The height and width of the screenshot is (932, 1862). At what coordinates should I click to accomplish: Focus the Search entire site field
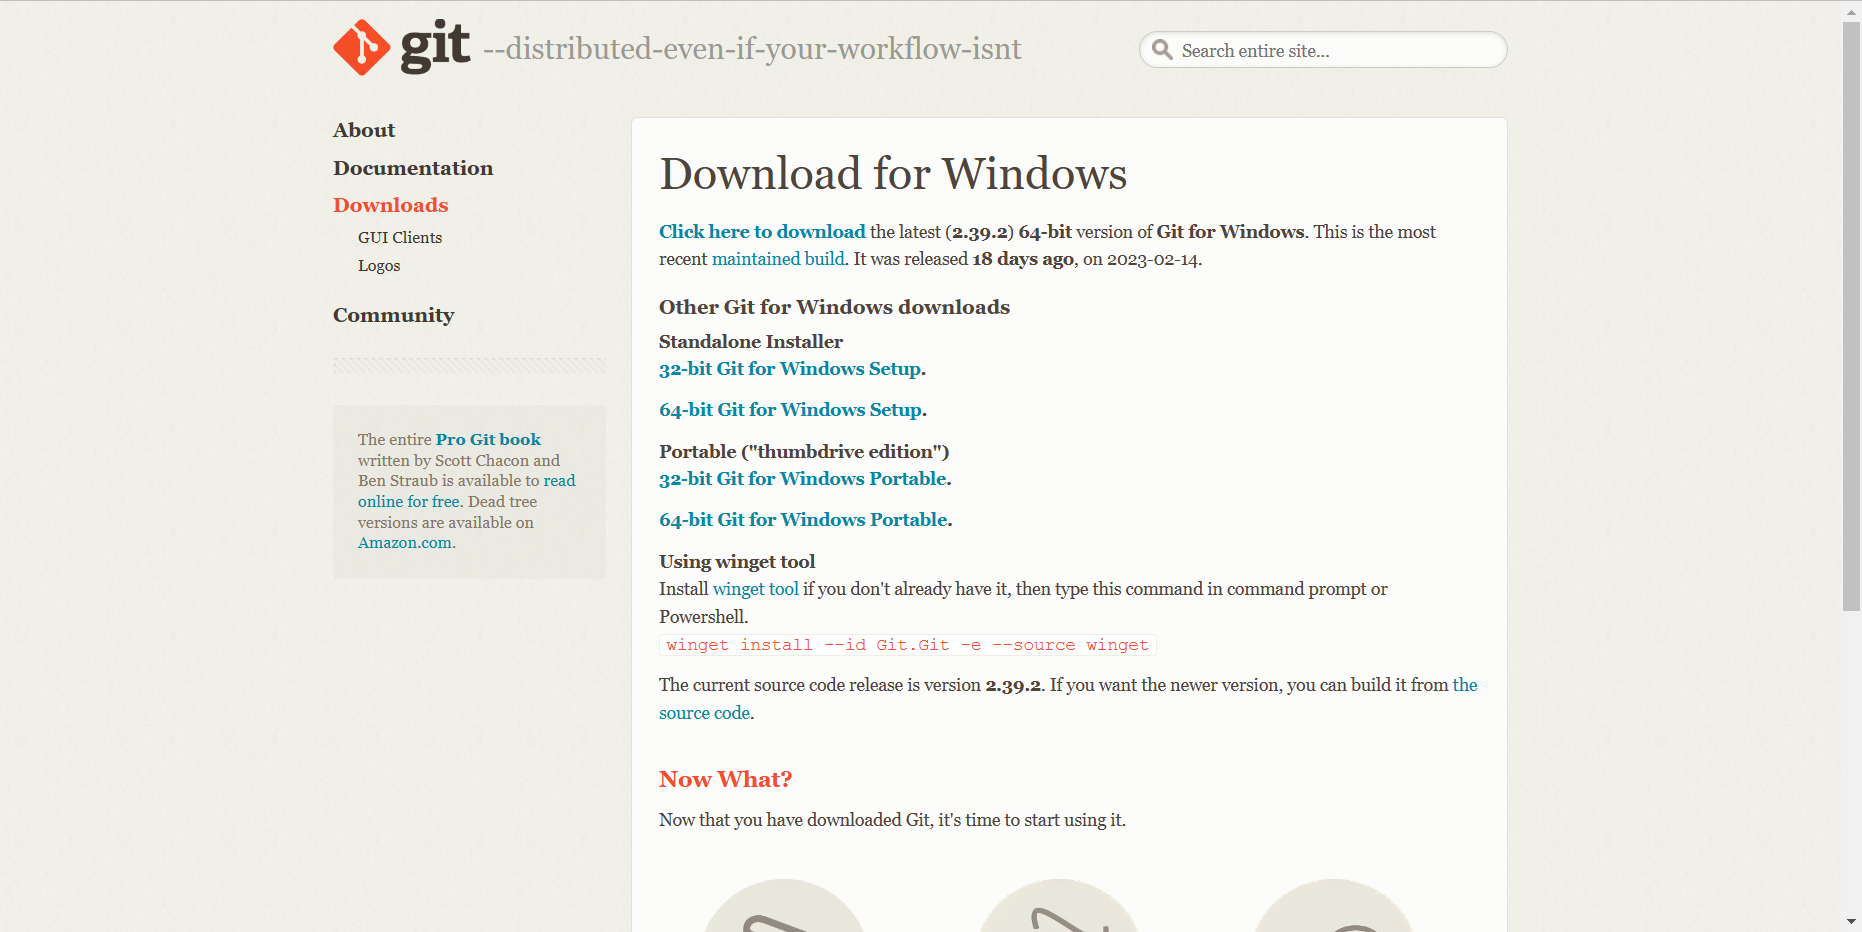click(1323, 50)
